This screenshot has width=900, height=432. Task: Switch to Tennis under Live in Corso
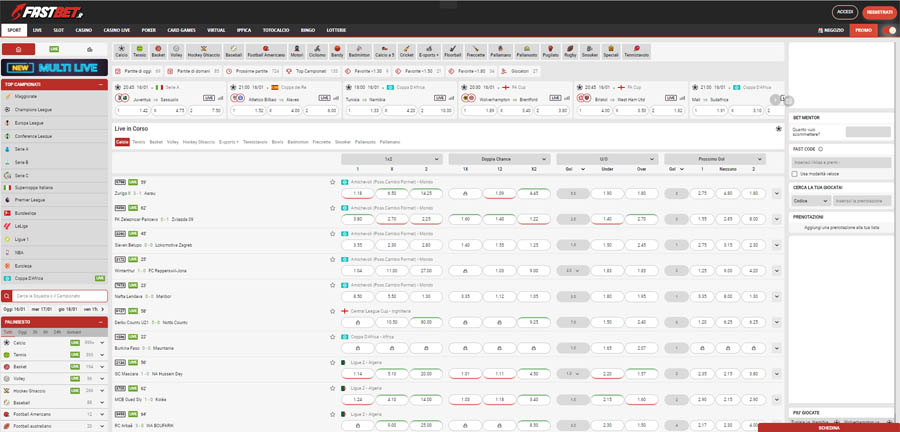[139, 142]
